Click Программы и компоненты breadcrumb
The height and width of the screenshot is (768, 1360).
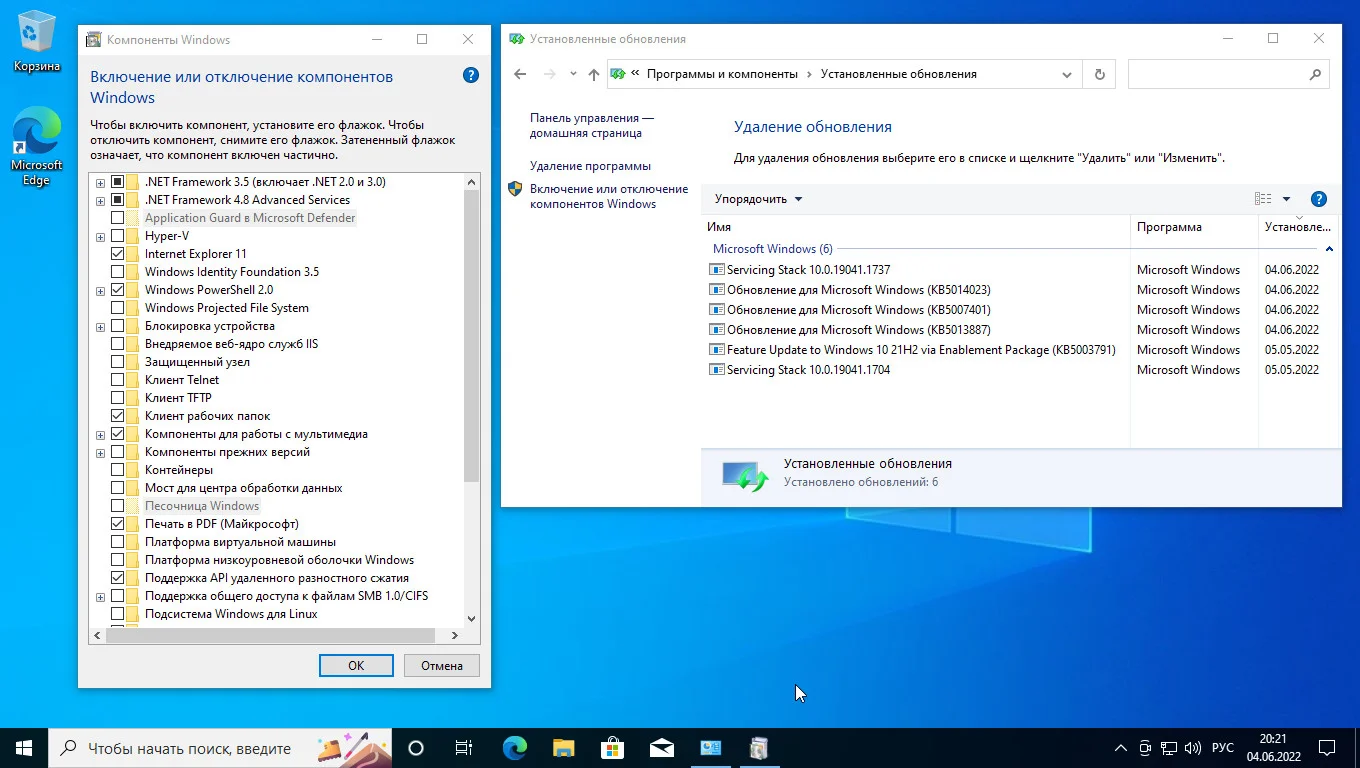tap(722, 74)
